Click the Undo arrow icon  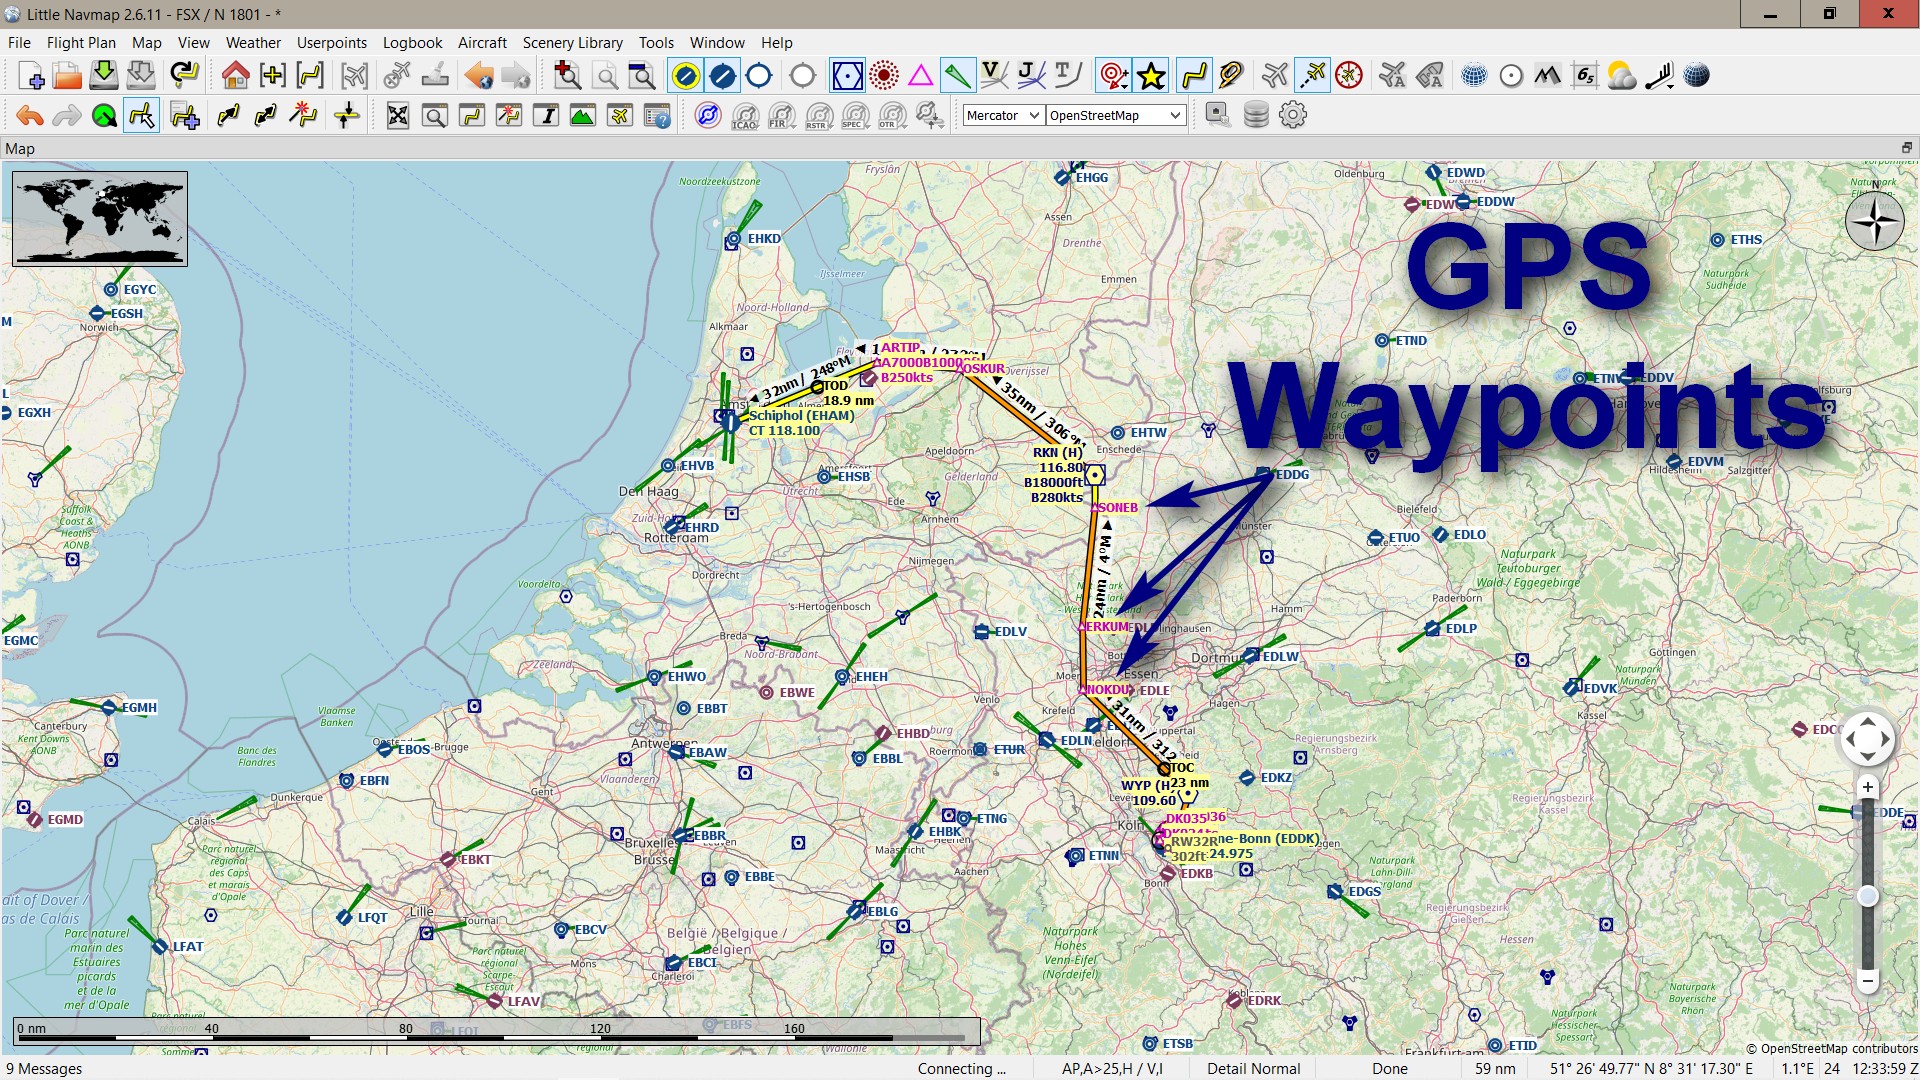coord(30,116)
